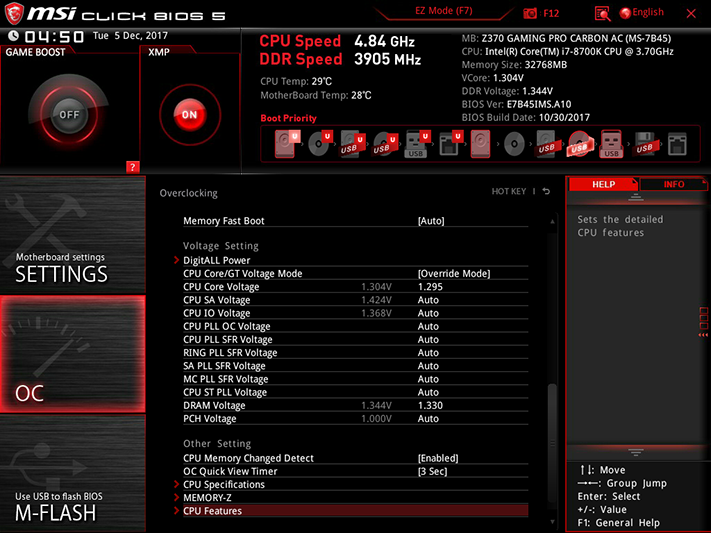
Task: Change OC Quick View Timer [3 Sec] value
Action: tap(433, 471)
